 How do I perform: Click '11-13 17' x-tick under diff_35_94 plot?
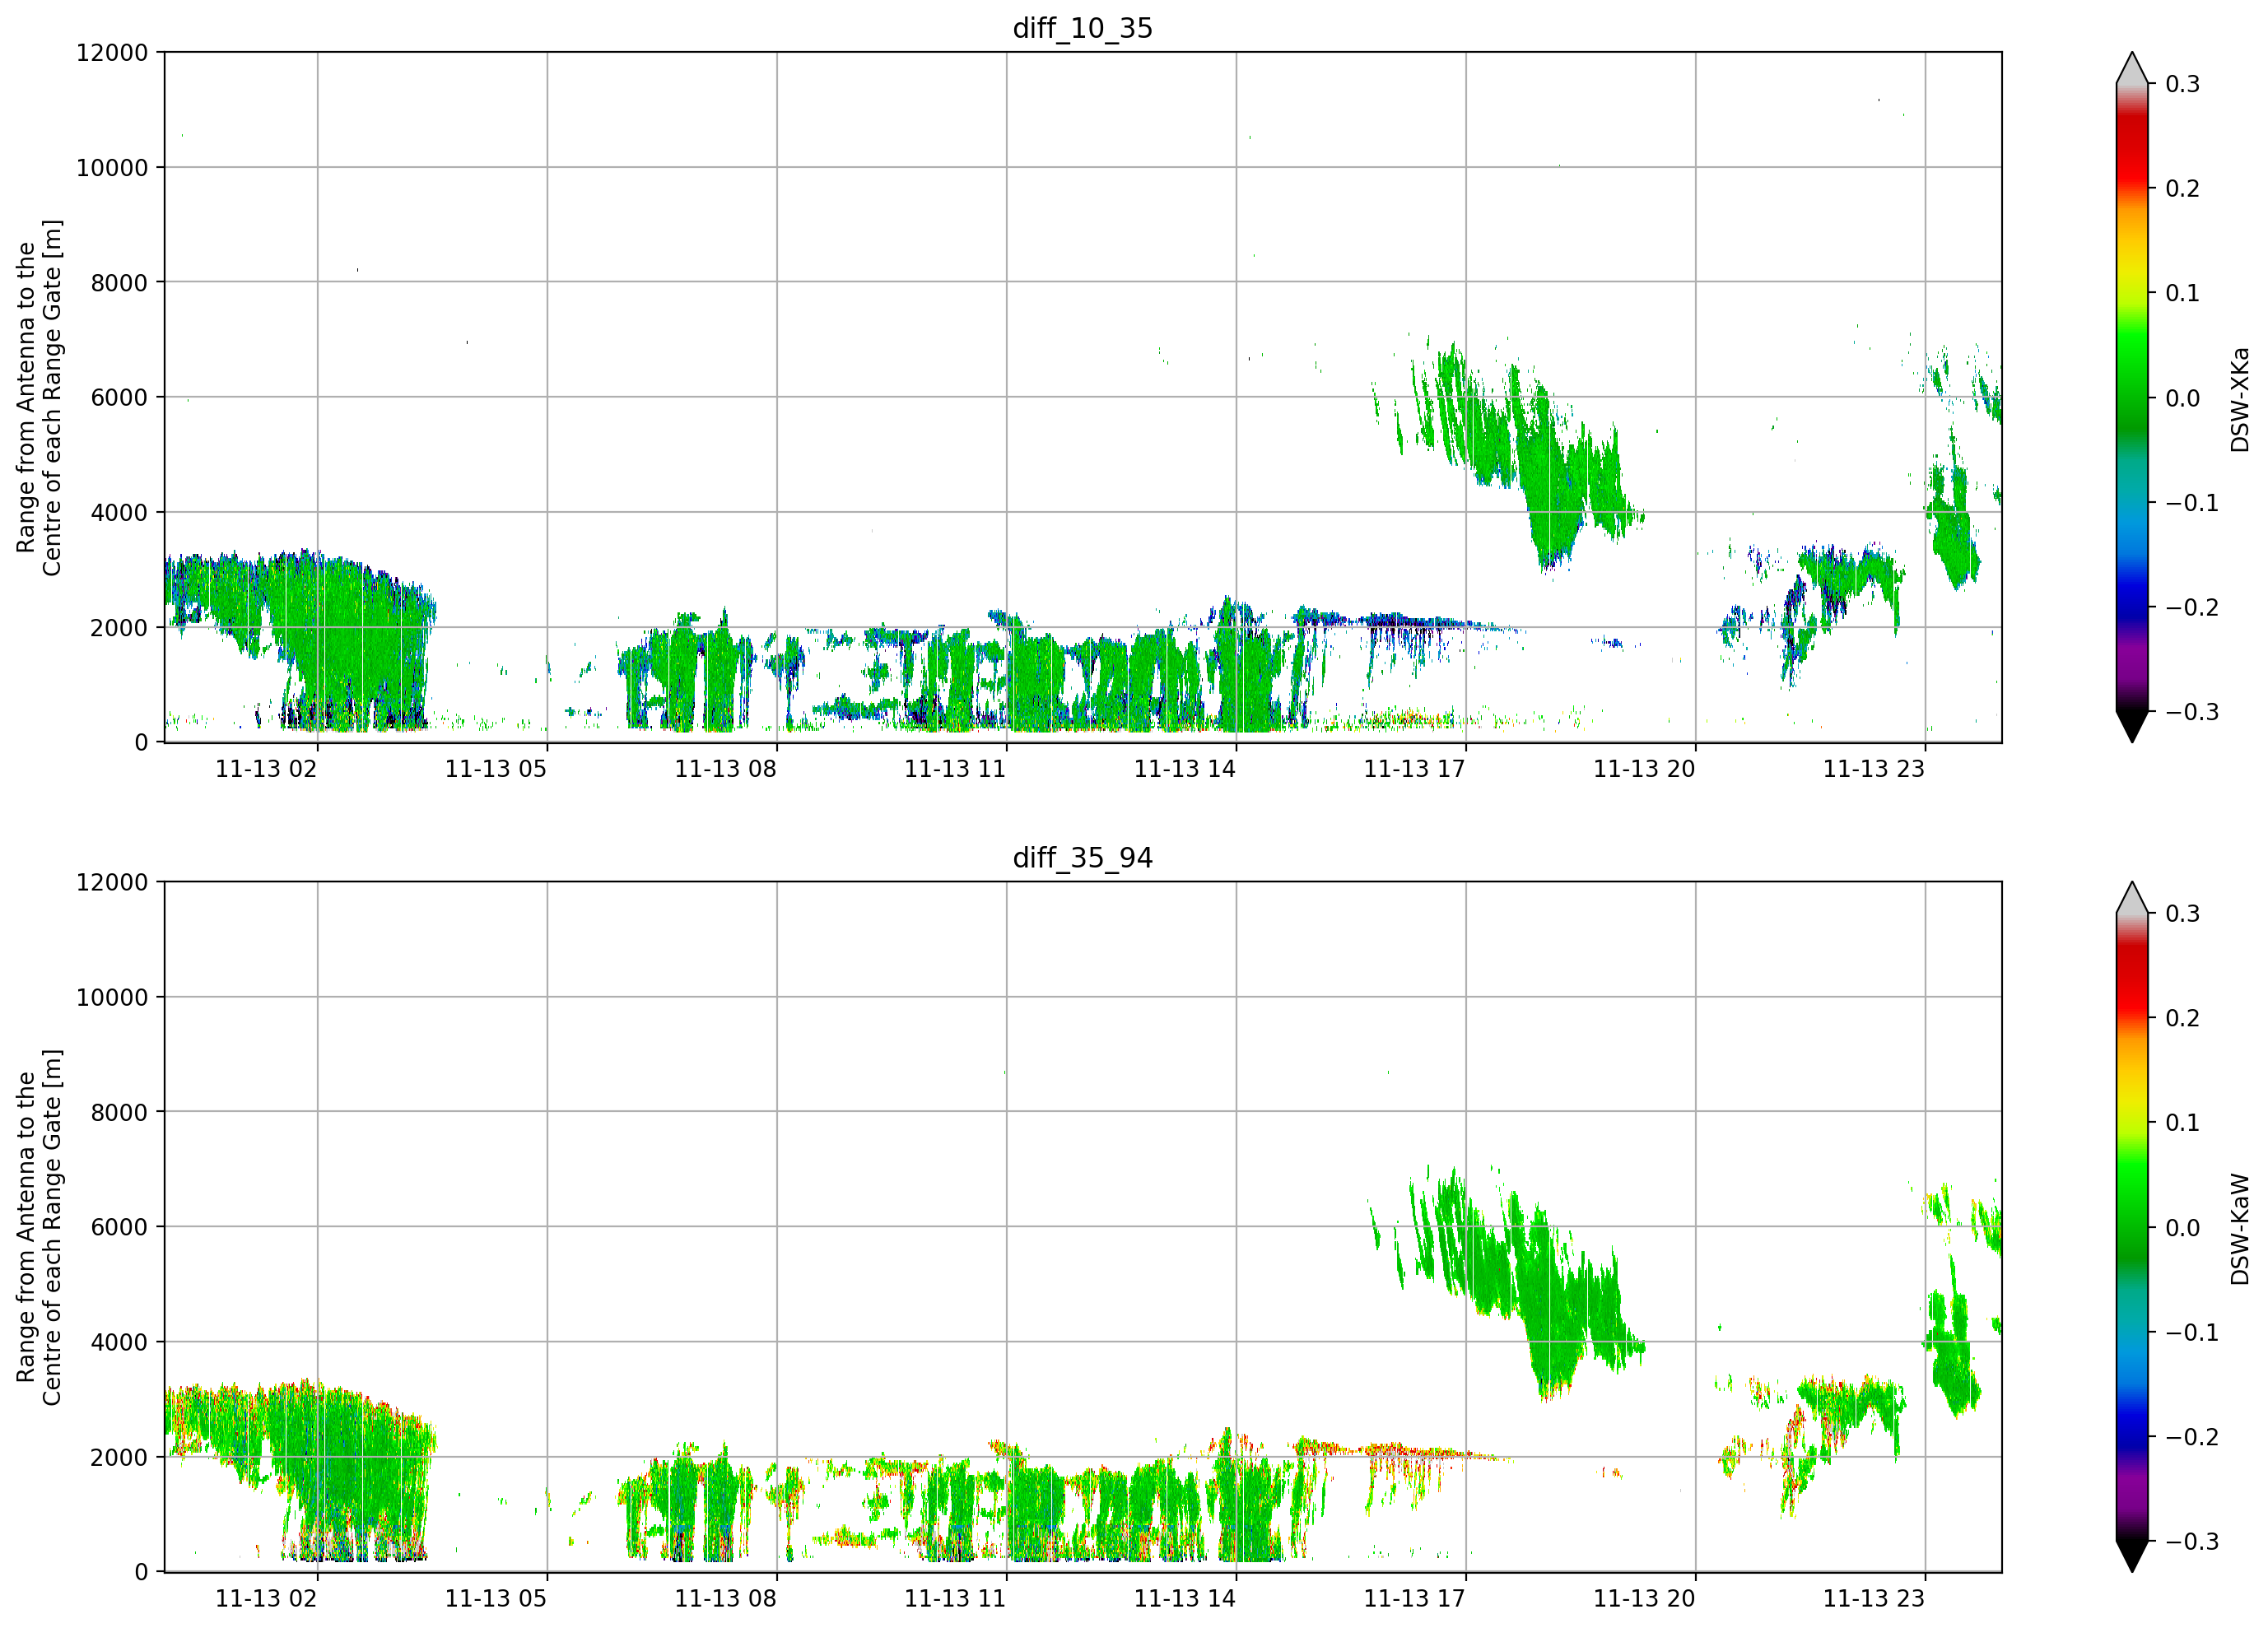tap(1414, 1599)
